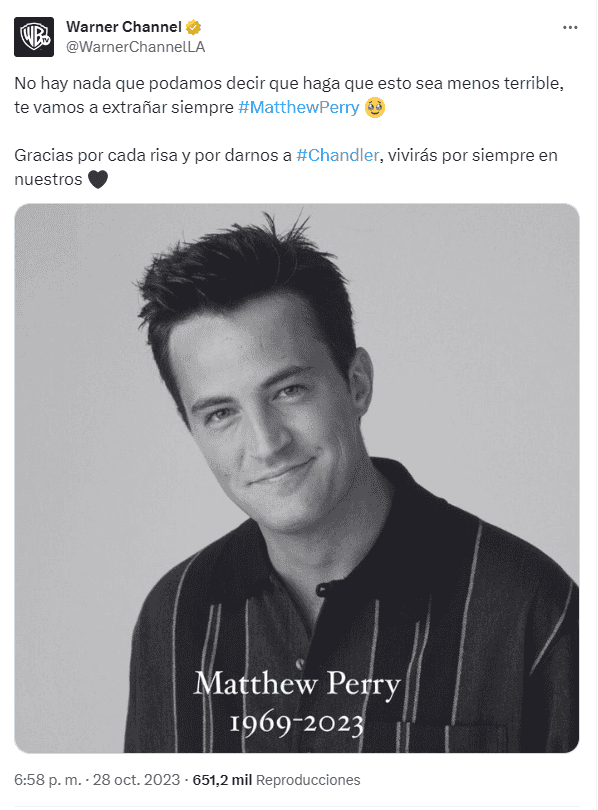Click the 'Gracias por cada risa' paragraph
Screen dimensions: 598x810
286,167
